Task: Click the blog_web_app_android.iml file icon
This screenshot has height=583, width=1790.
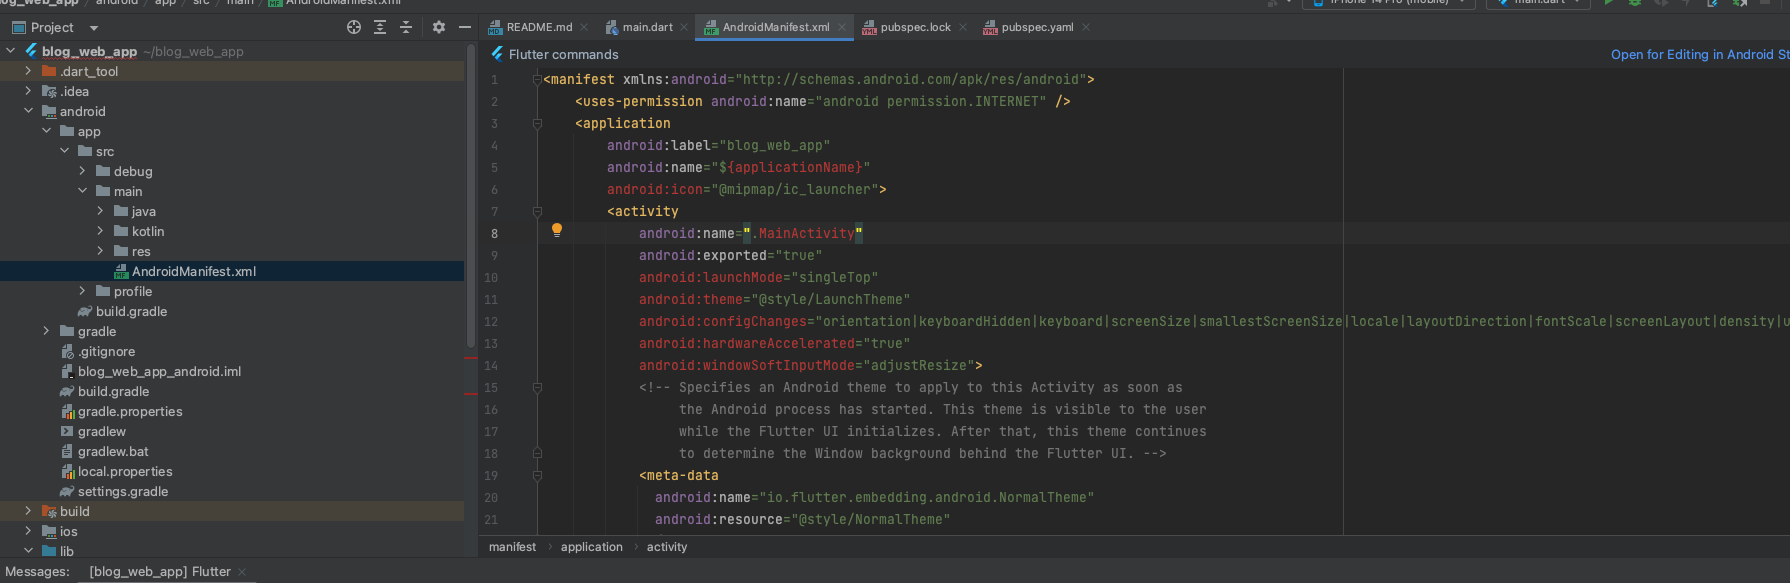Action: [x=68, y=371]
